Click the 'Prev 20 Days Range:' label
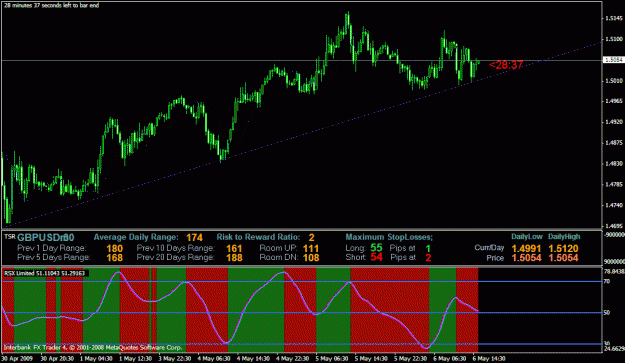 click(175, 257)
